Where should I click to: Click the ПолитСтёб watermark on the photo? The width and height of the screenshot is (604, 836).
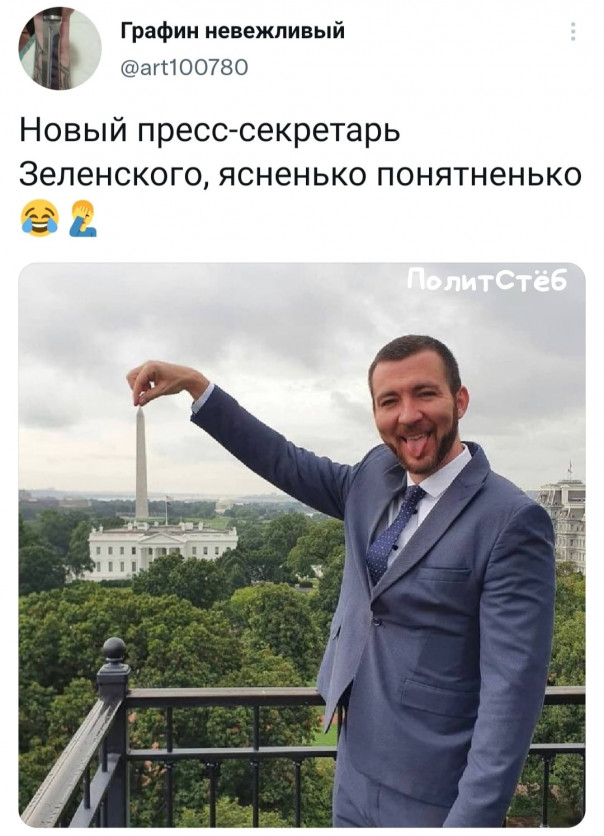(487, 281)
